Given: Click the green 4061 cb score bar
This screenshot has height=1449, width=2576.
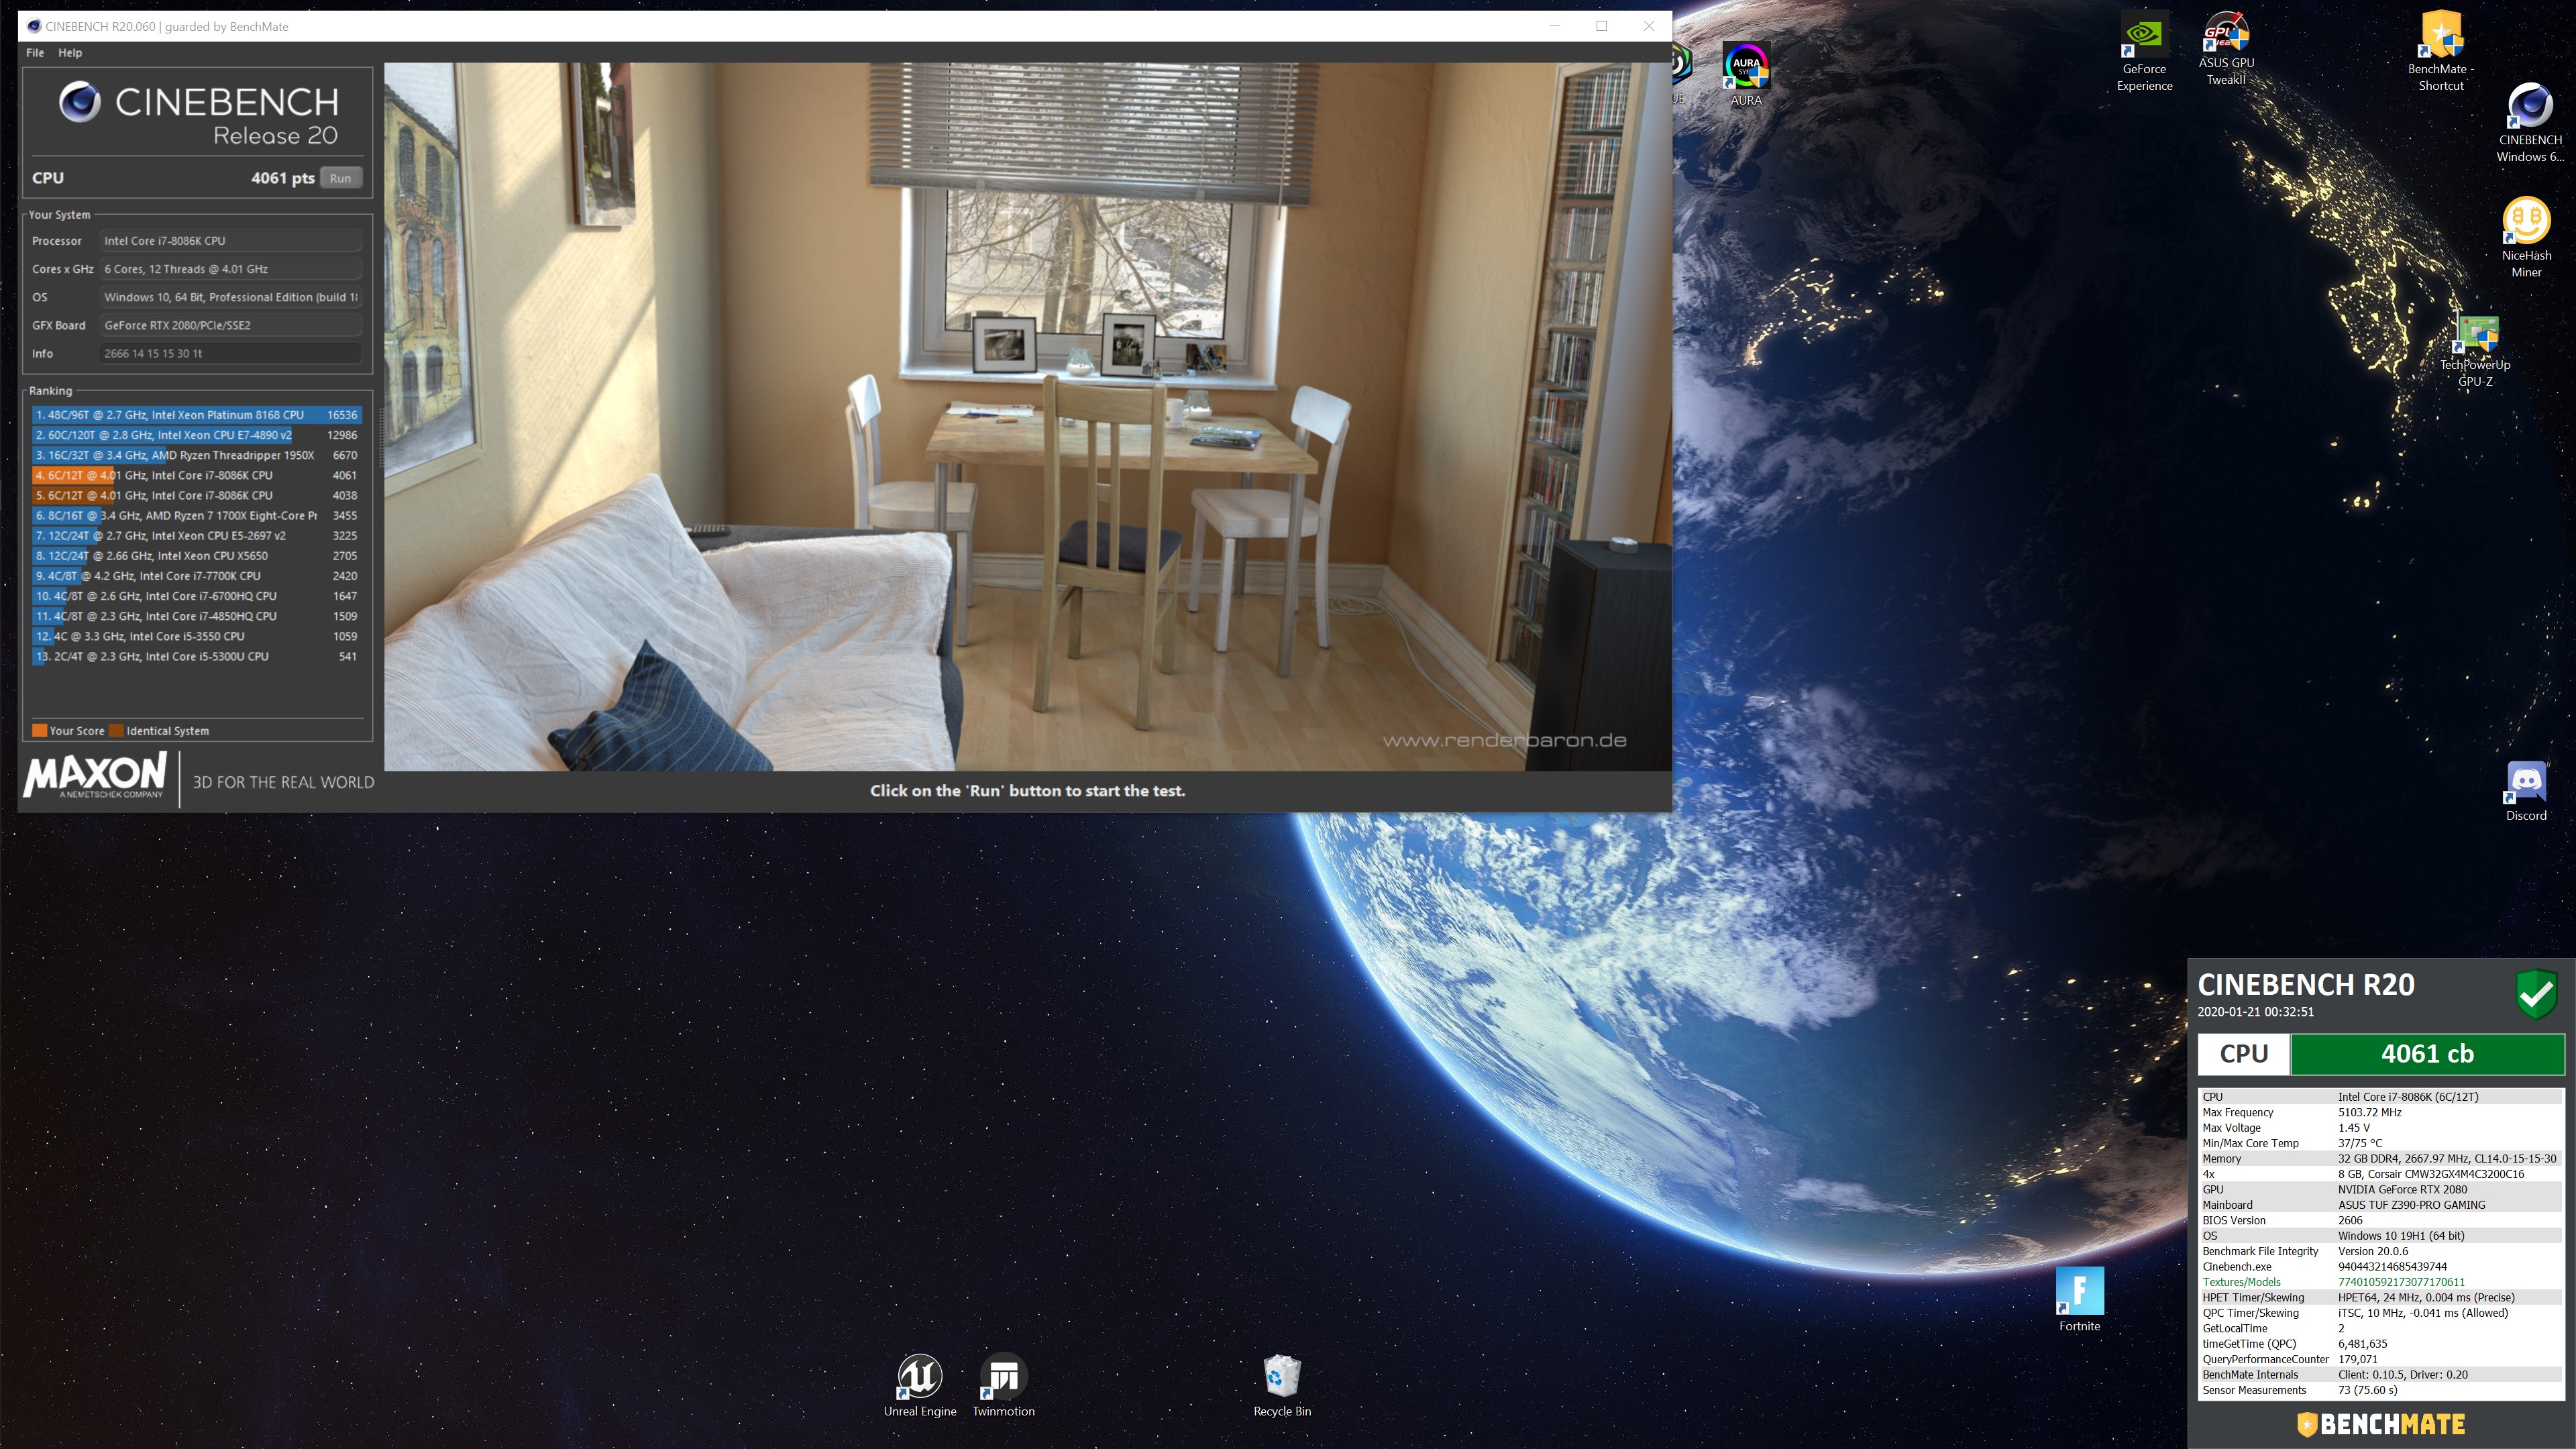Looking at the screenshot, I should [2427, 1054].
